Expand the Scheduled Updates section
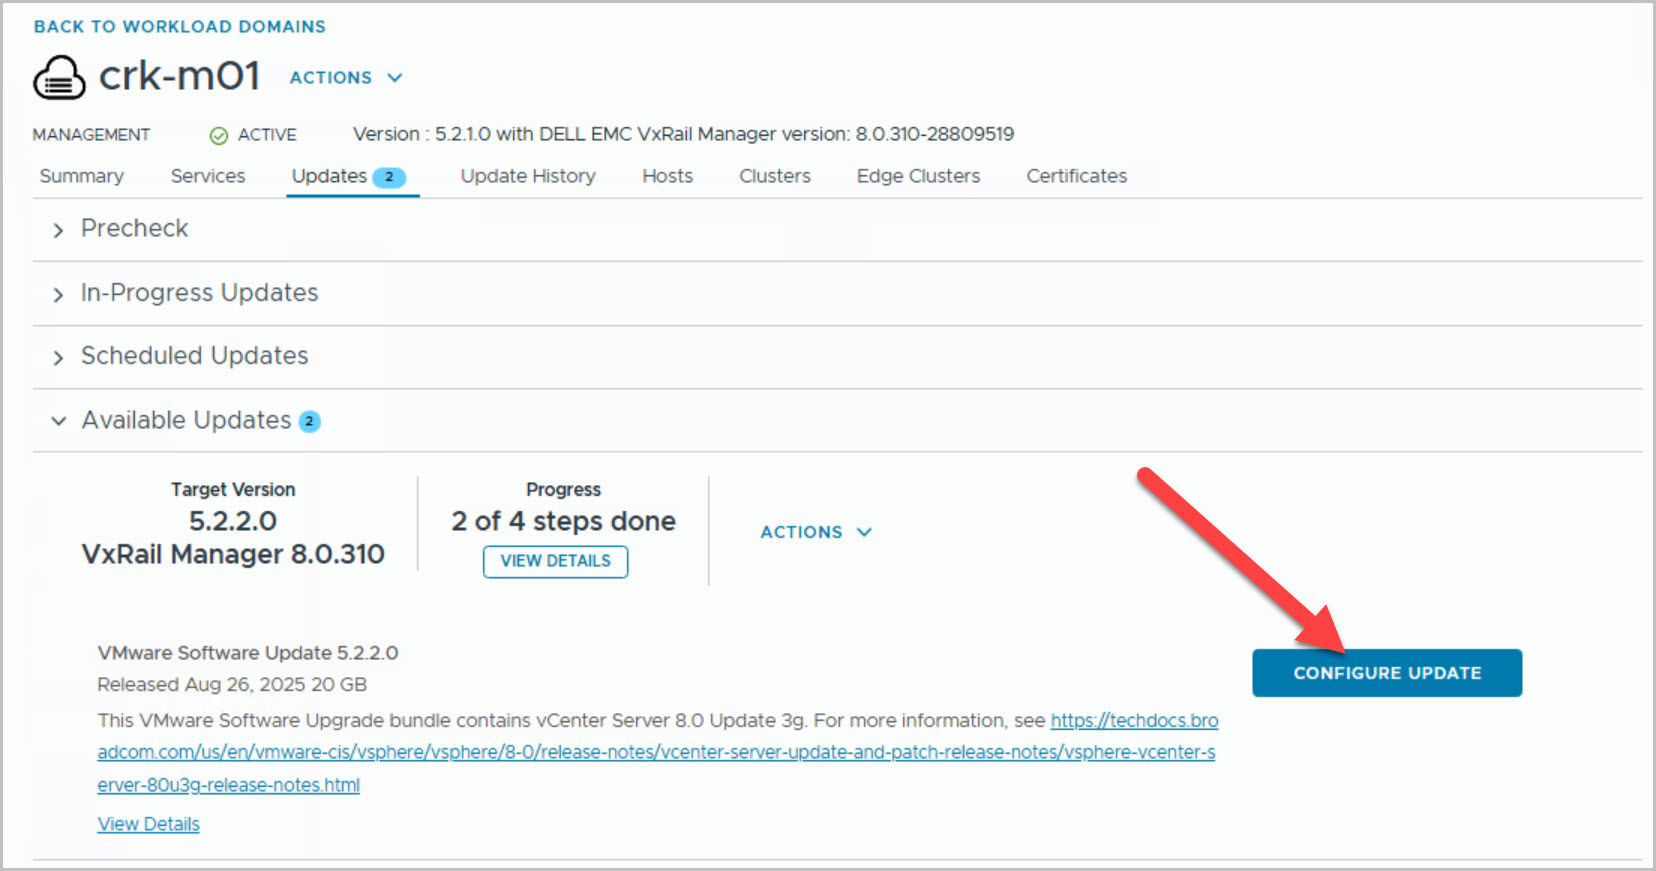1656x871 pixels. (x=58, y=357)
